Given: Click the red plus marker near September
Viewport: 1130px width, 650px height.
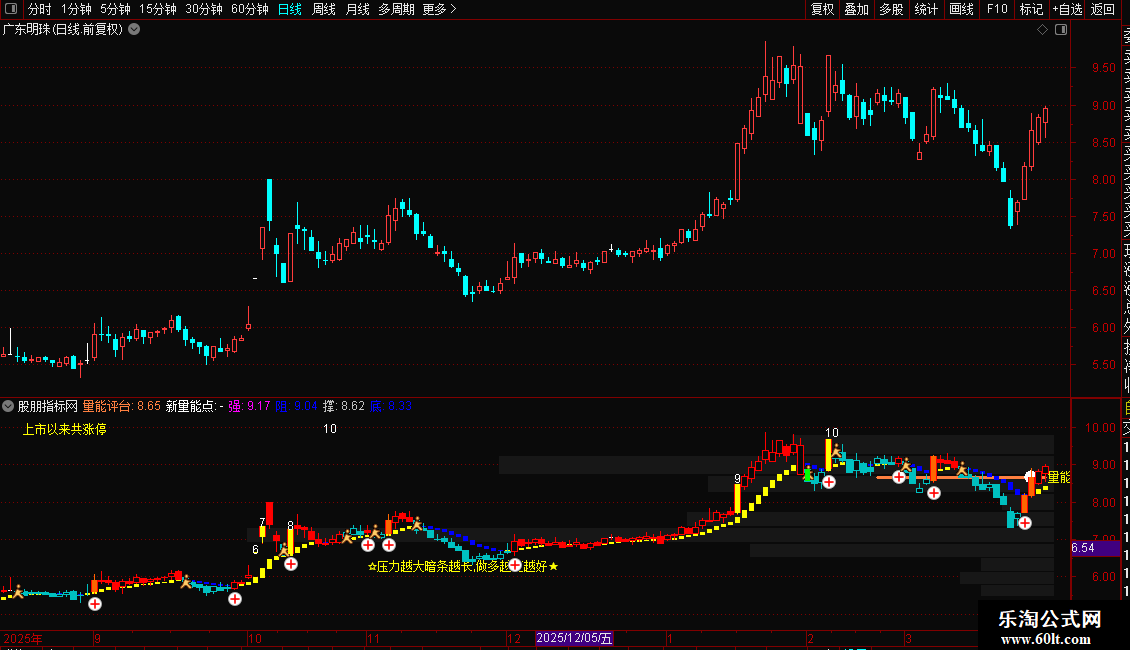Looking at the screenshot, I should (x=94, y=604).
